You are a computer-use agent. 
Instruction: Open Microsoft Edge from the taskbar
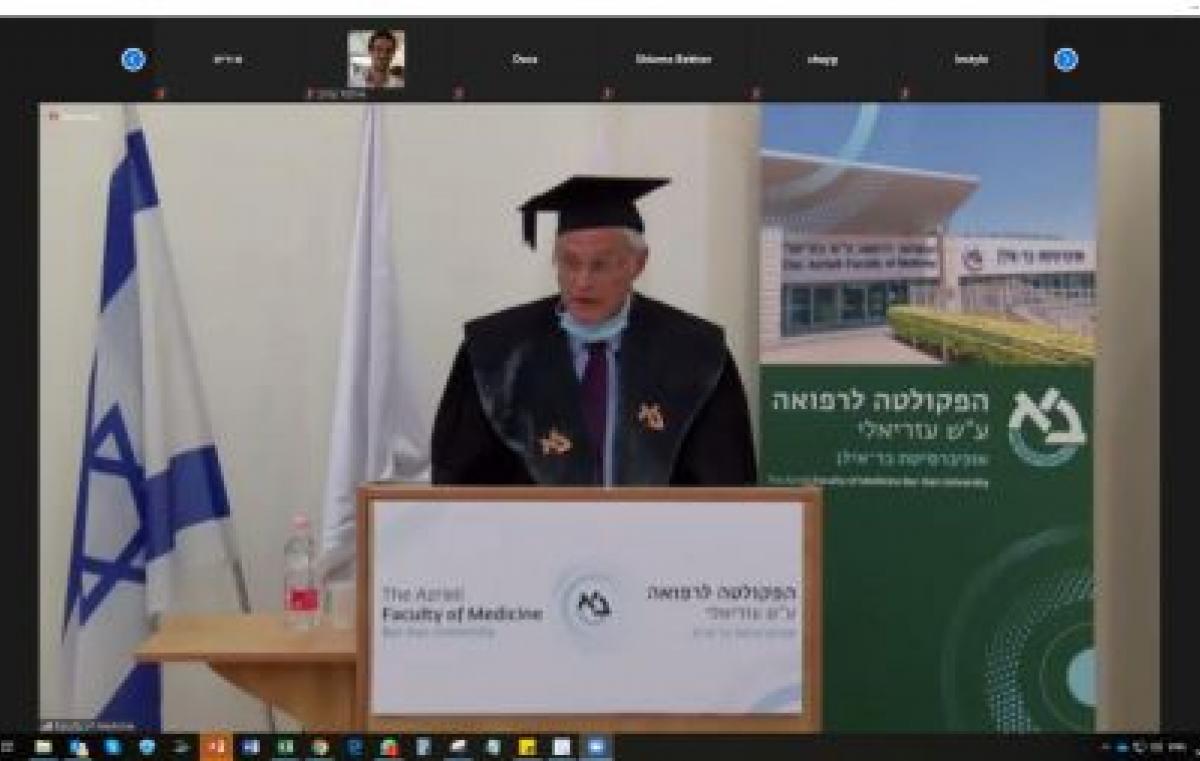click(x=111, y=748)
